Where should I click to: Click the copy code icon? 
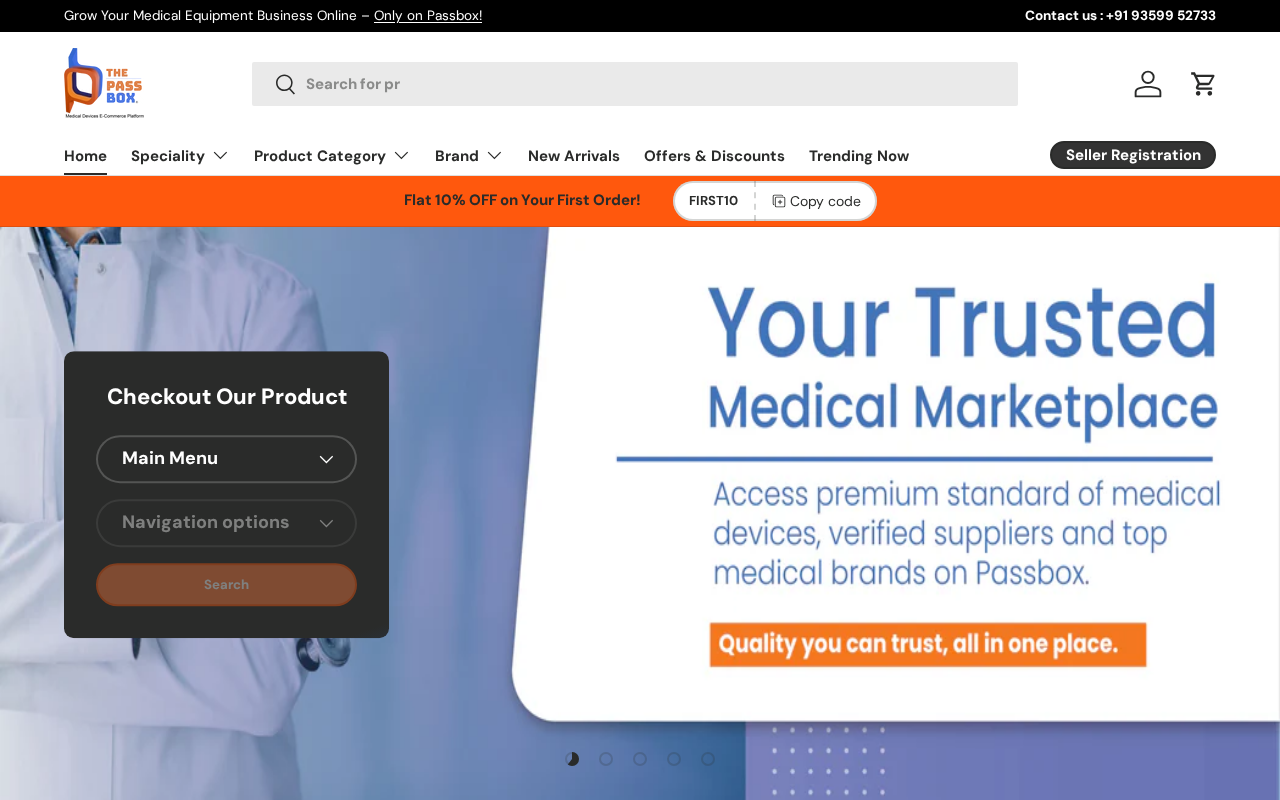coord(779,201)
